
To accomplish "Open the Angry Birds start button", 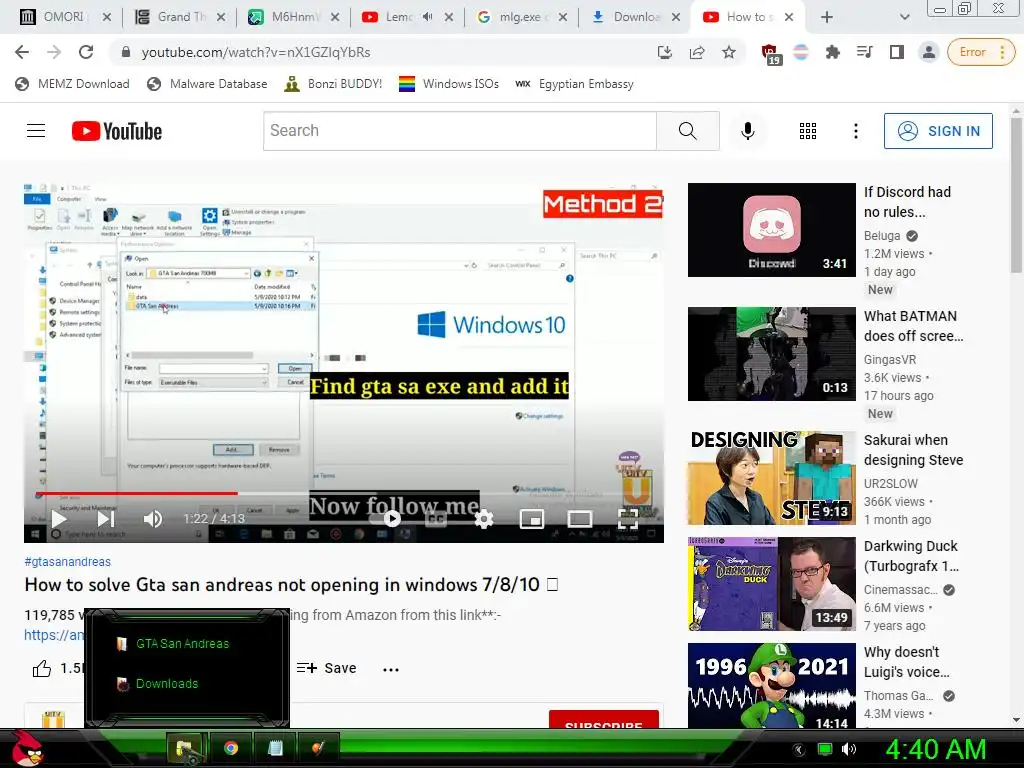I will (27, 748).
